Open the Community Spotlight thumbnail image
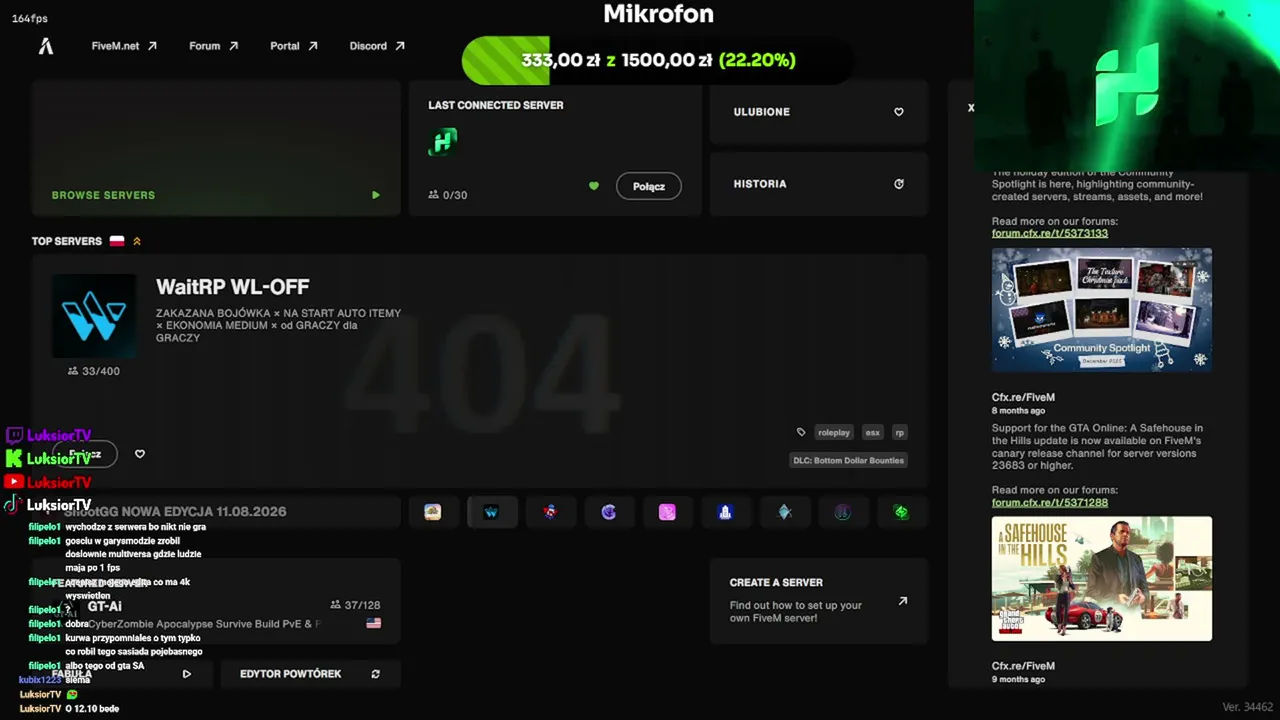 coord(1102,310)
